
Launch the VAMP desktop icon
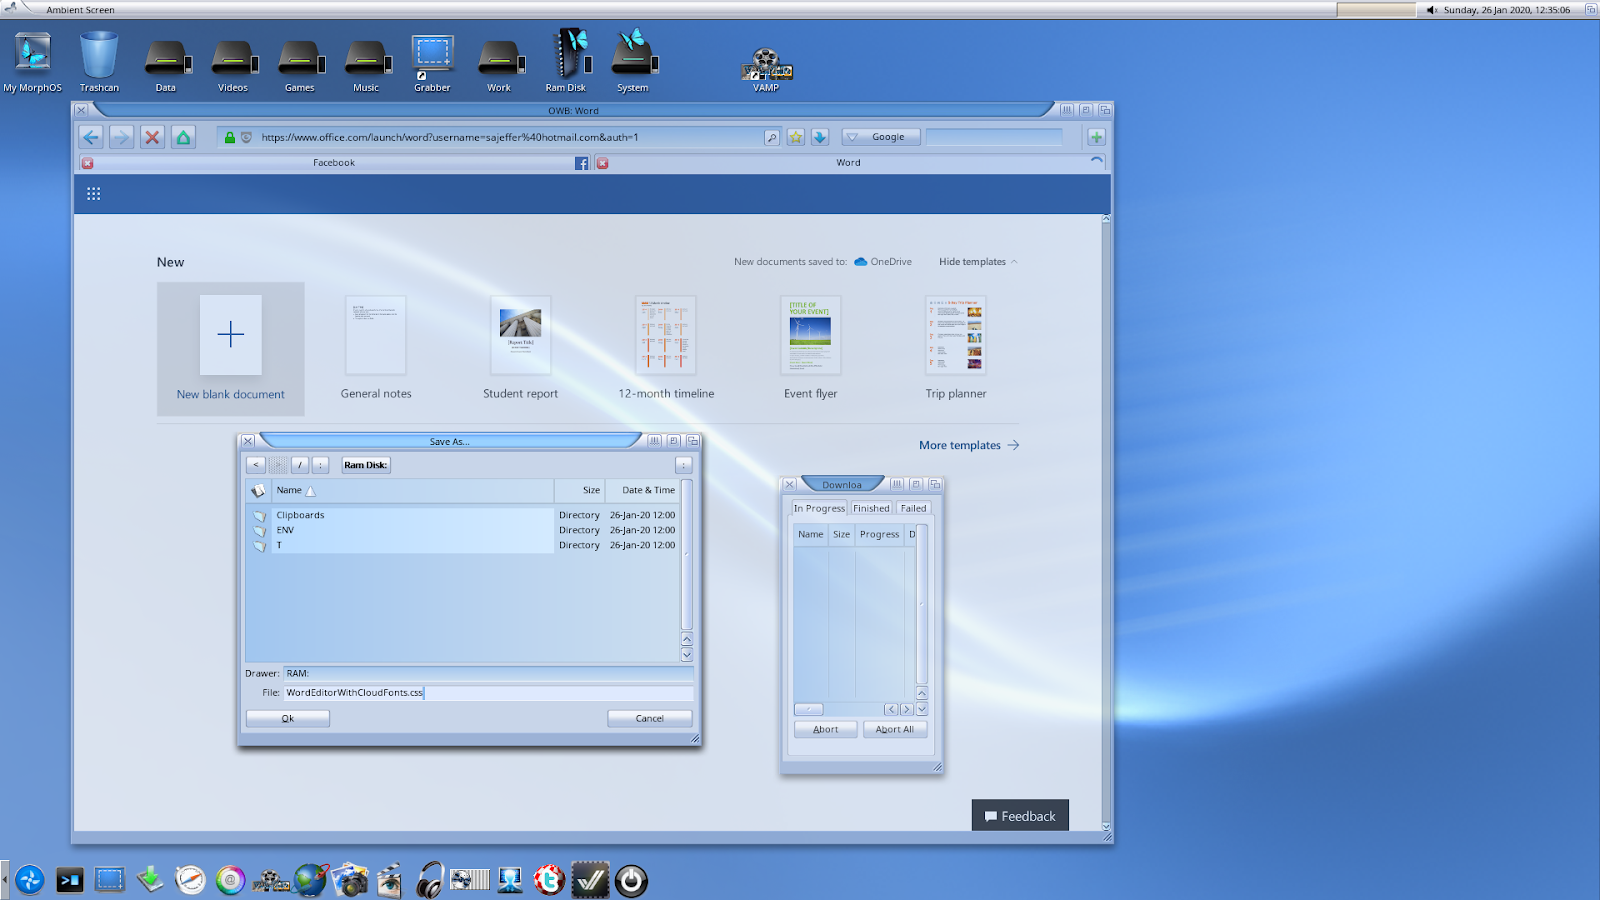766,70
